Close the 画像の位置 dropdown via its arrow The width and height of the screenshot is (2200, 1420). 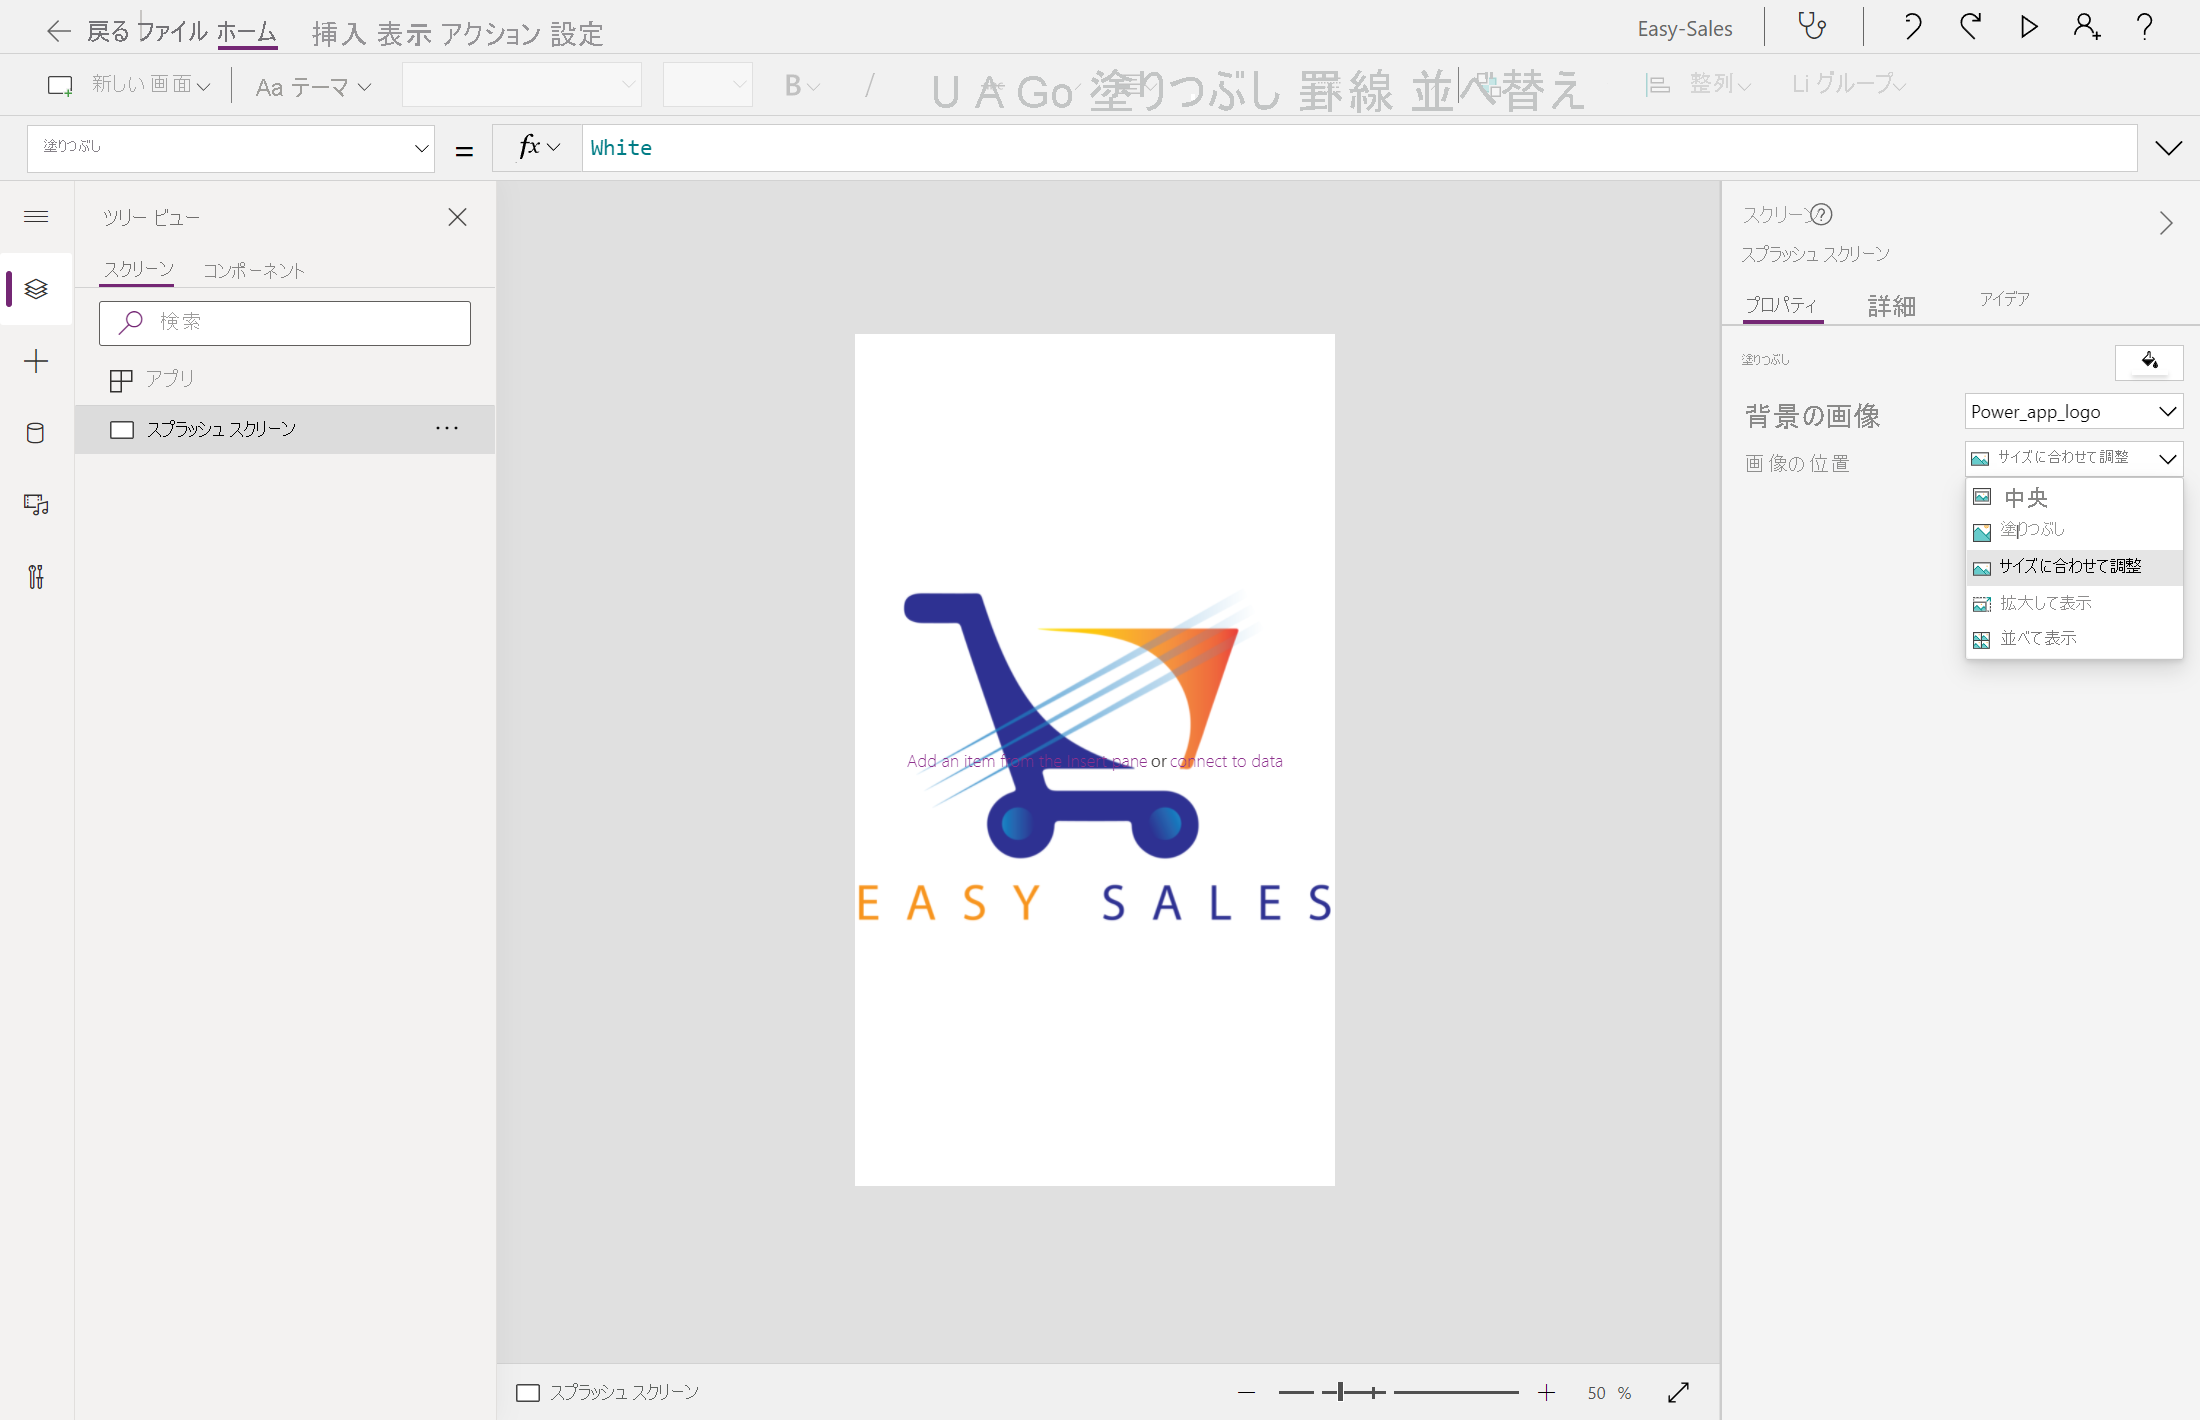2167,459
